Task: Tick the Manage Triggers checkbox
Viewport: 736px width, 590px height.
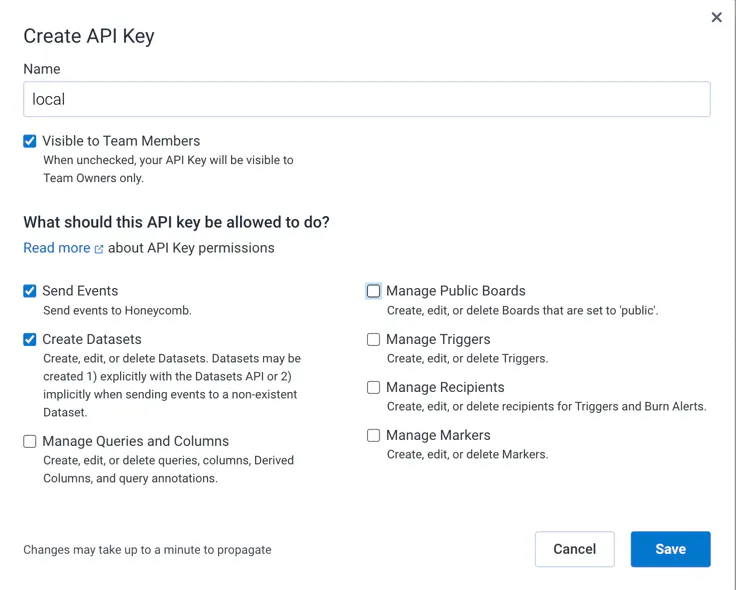Action: click(373, 339)
